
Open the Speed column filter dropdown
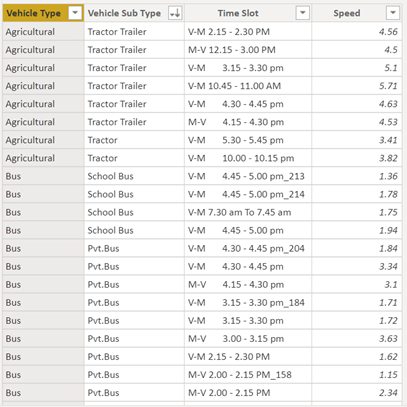tap(393, 13)
